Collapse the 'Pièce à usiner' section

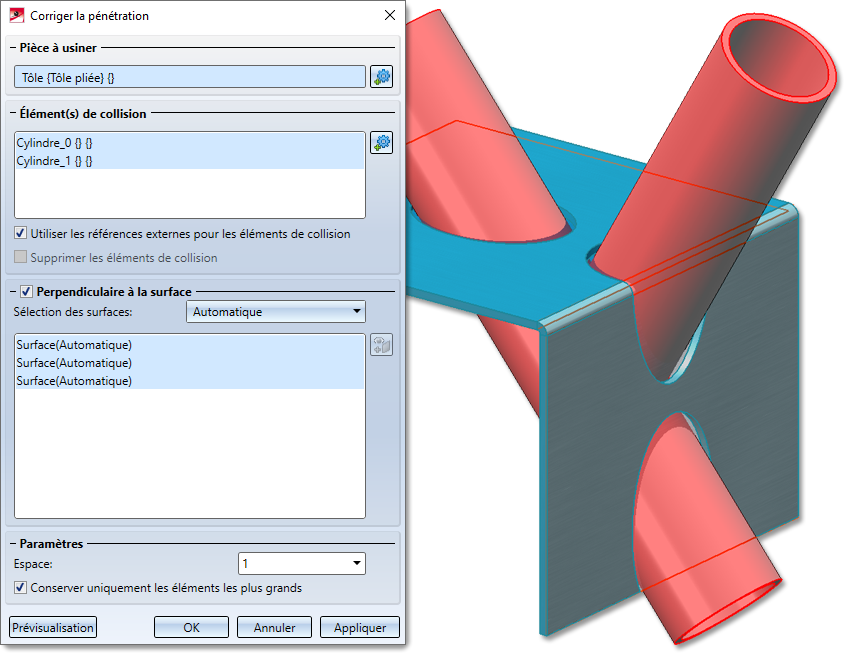tap(12, 48)
